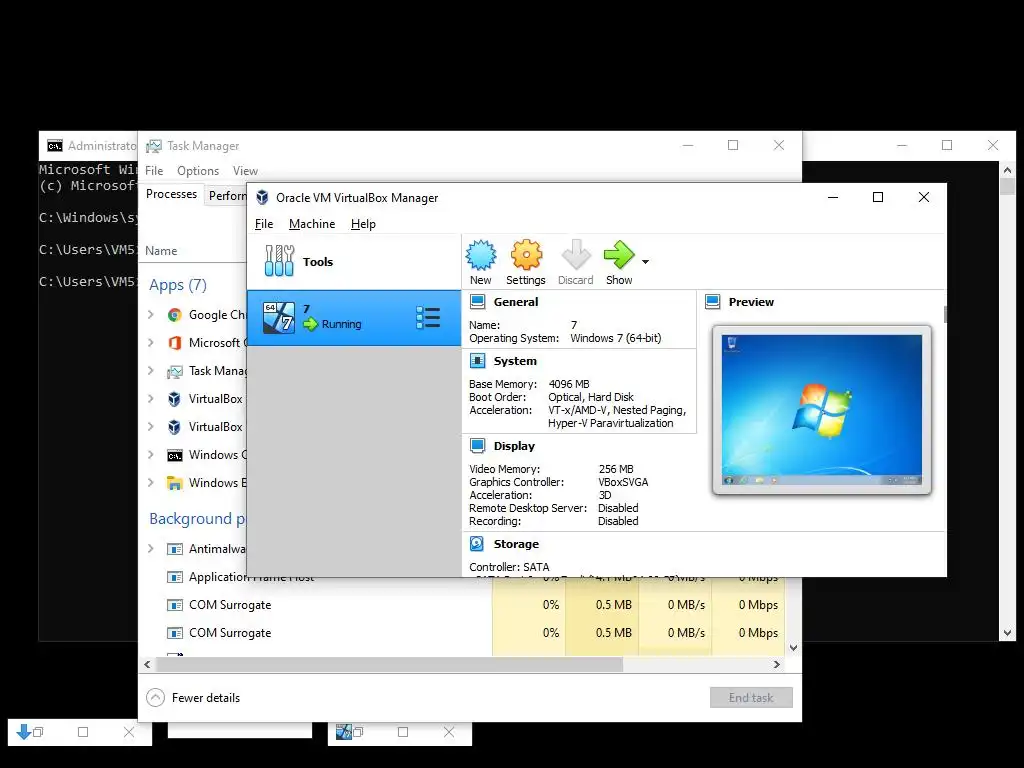This screenshot has width=1024, height=768.
Task: Open VirtualBox File menu
Action: pyautogui.click(x=264, y=224)
